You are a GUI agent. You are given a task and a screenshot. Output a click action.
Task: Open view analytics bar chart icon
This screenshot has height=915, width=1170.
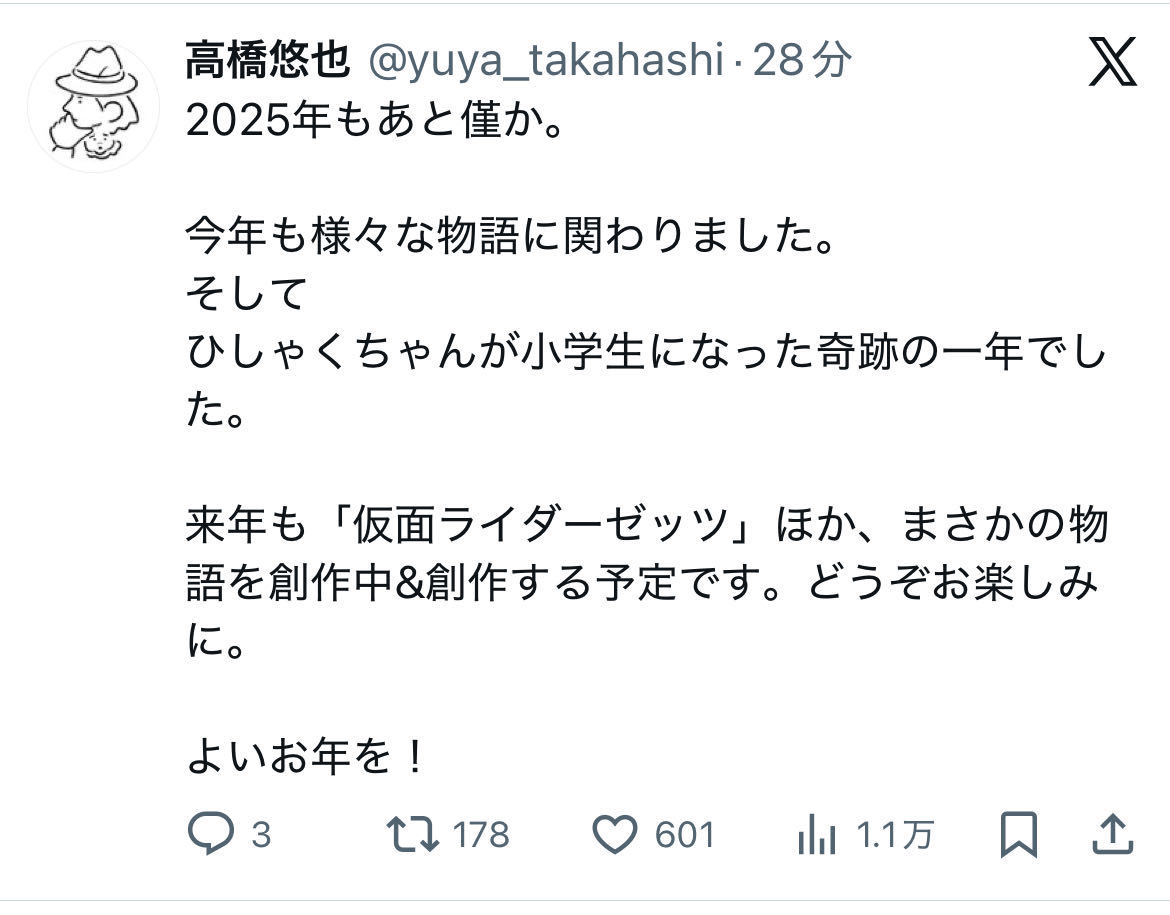click(x=817, y=834)
